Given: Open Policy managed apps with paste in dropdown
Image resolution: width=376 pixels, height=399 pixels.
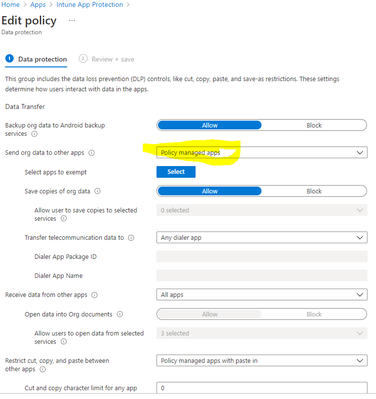Looking at the screenshot, I should (262, 361).
